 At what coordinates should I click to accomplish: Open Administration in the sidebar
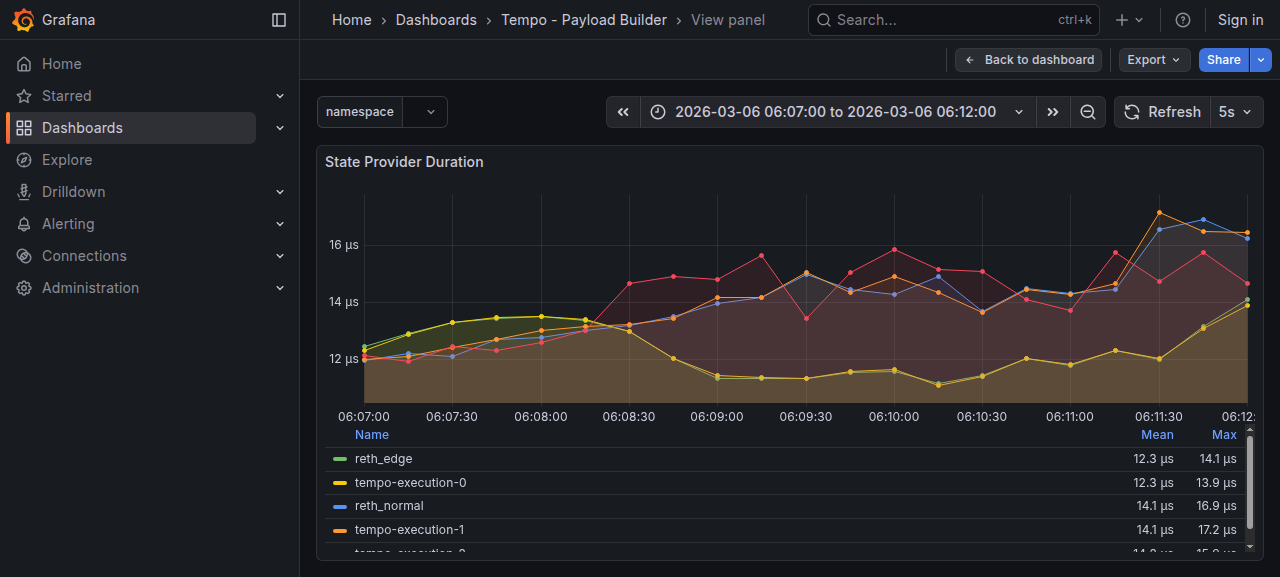pos(90,288)
